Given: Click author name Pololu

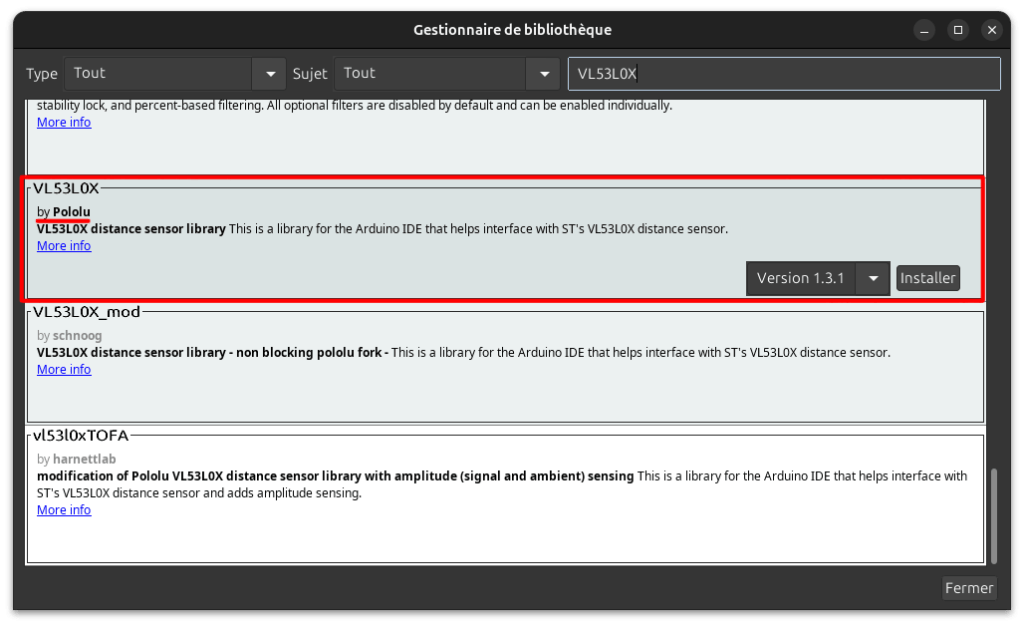Looking at the screenshot, I should tap(72, 212).
